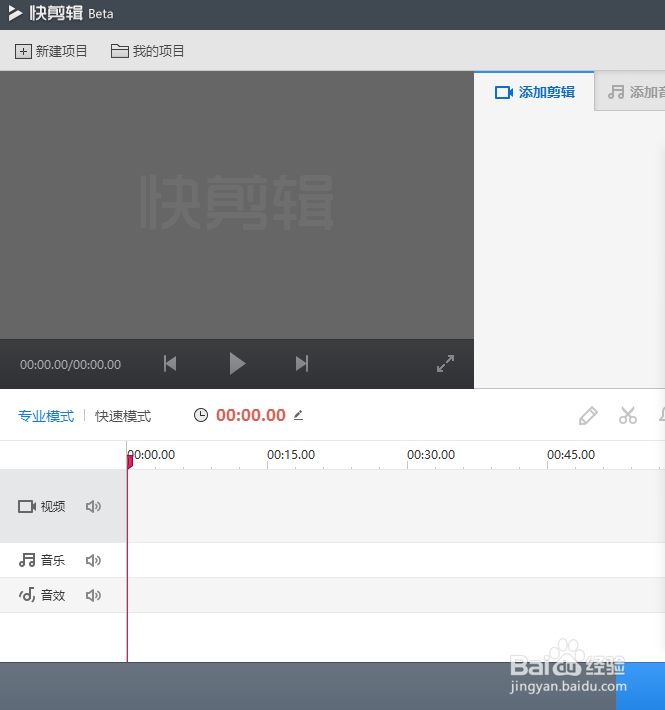Click the 00:00.00/00:00.00 preview time readout
The height and width of the screenshot is (710, 665).
point(70,365)
